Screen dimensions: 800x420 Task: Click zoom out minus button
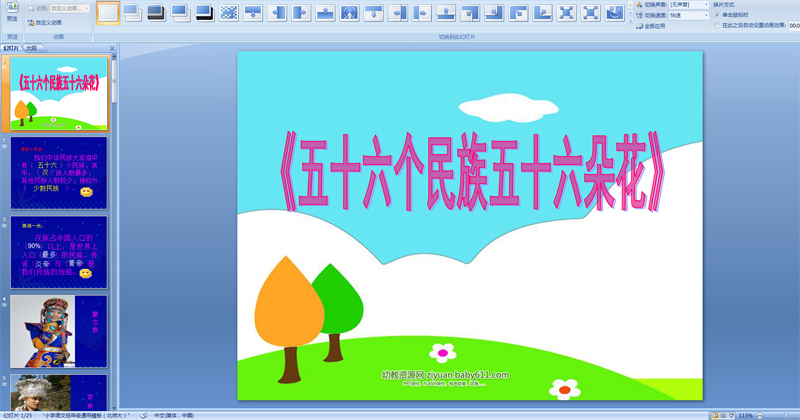(x=760, y=416)
